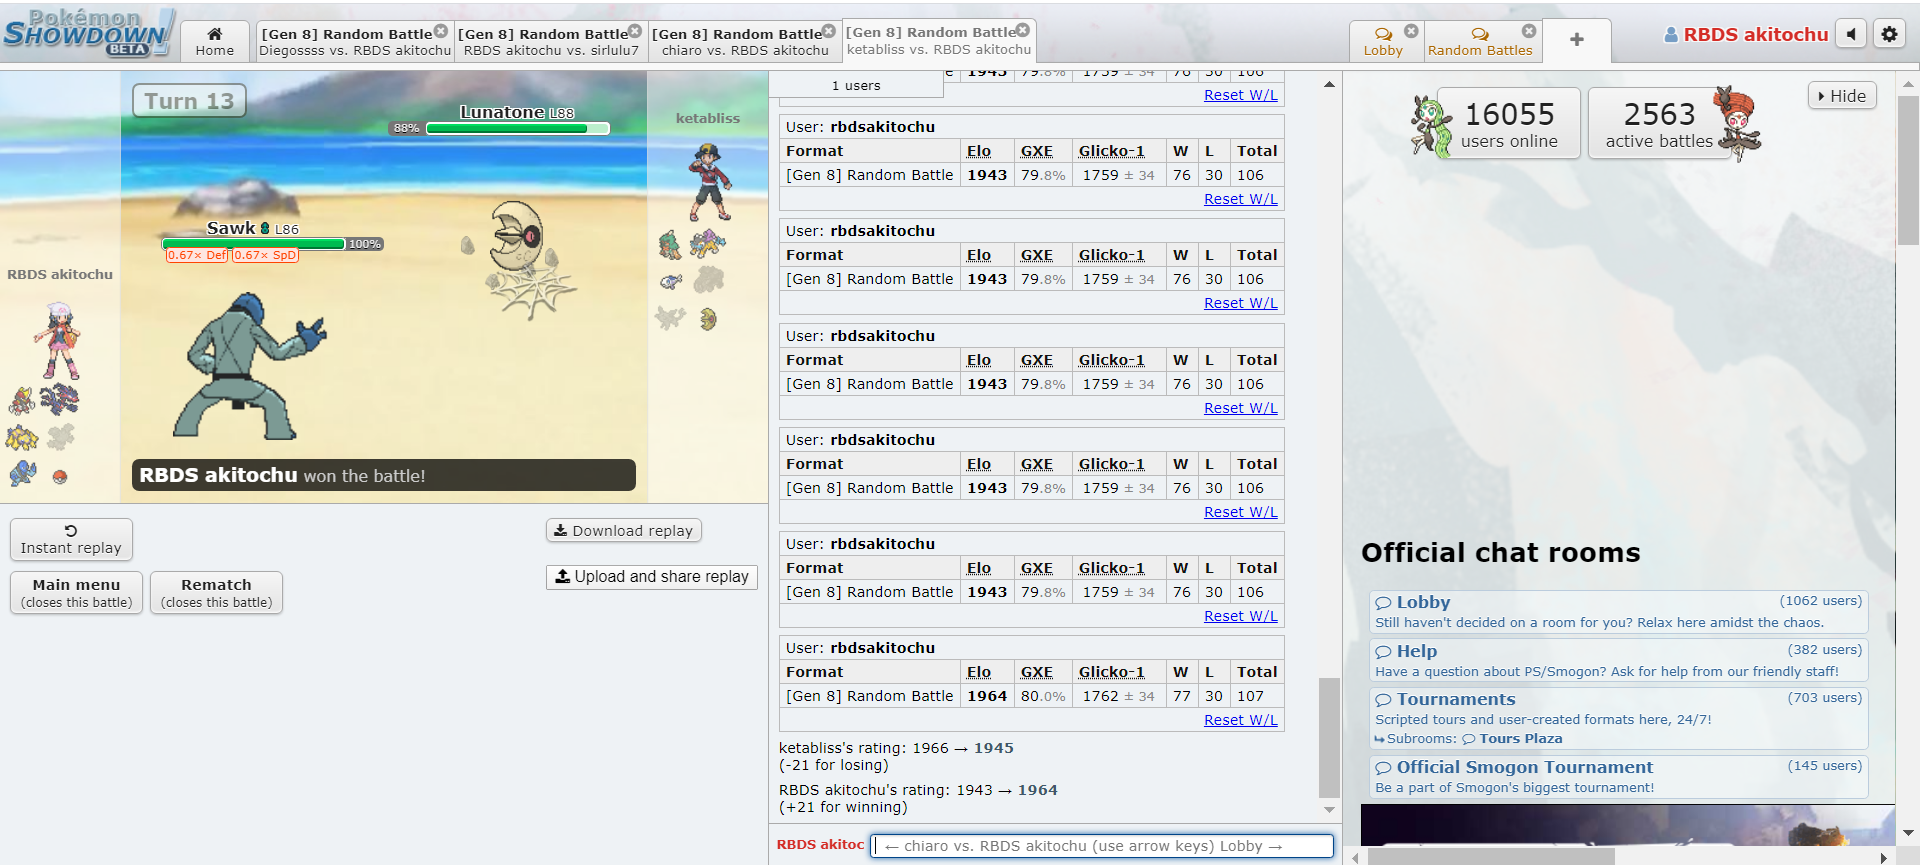Click the 1 users counter in chat

click(856, 86)
